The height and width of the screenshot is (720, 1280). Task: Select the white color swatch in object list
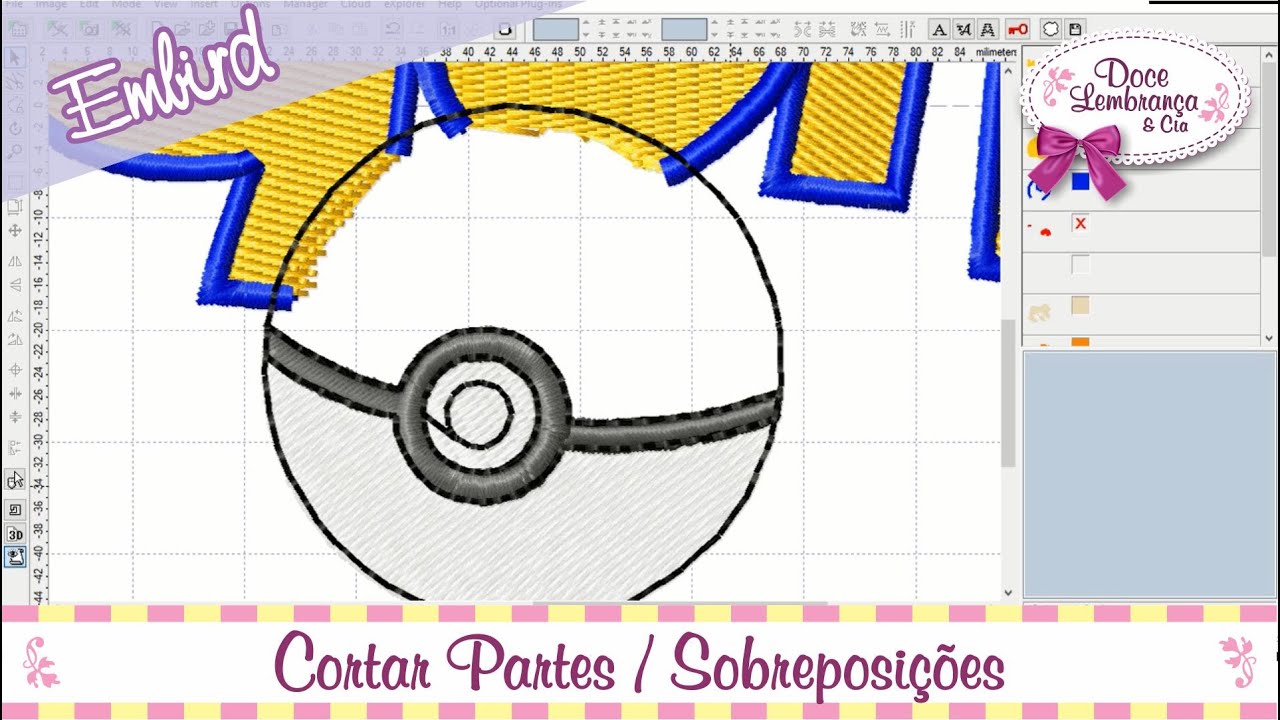coord(1080,265)
